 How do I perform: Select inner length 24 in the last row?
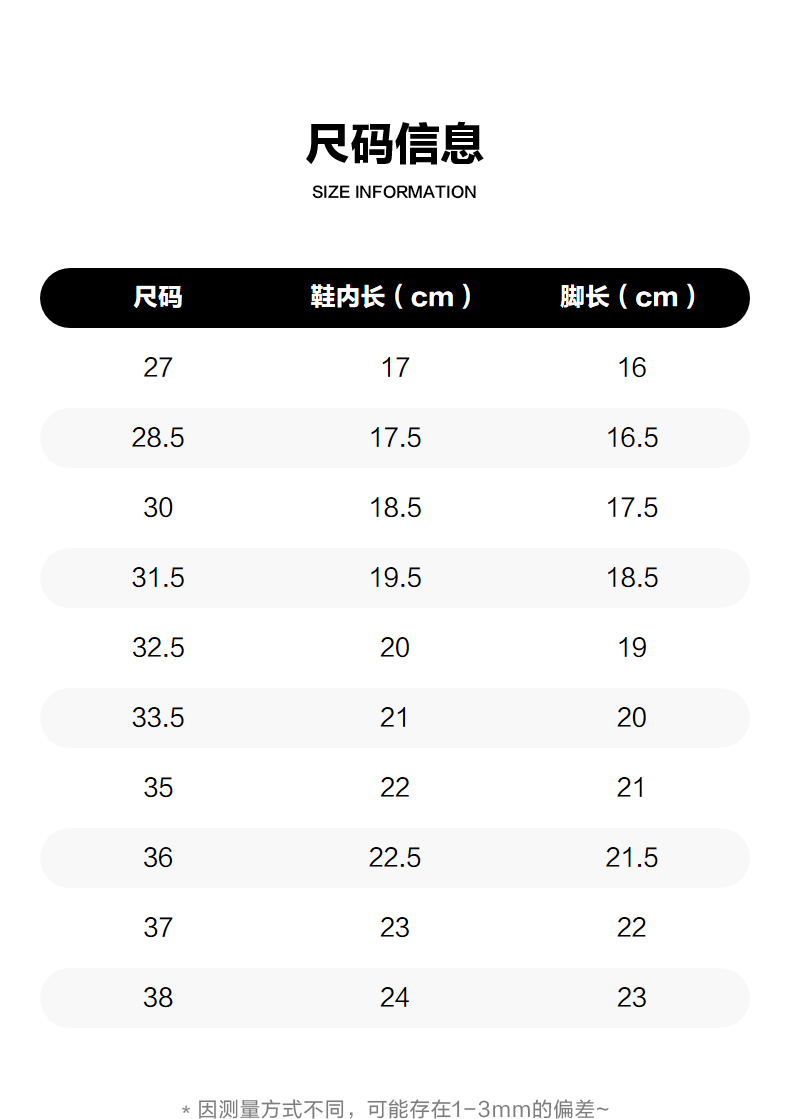[395, 998]
